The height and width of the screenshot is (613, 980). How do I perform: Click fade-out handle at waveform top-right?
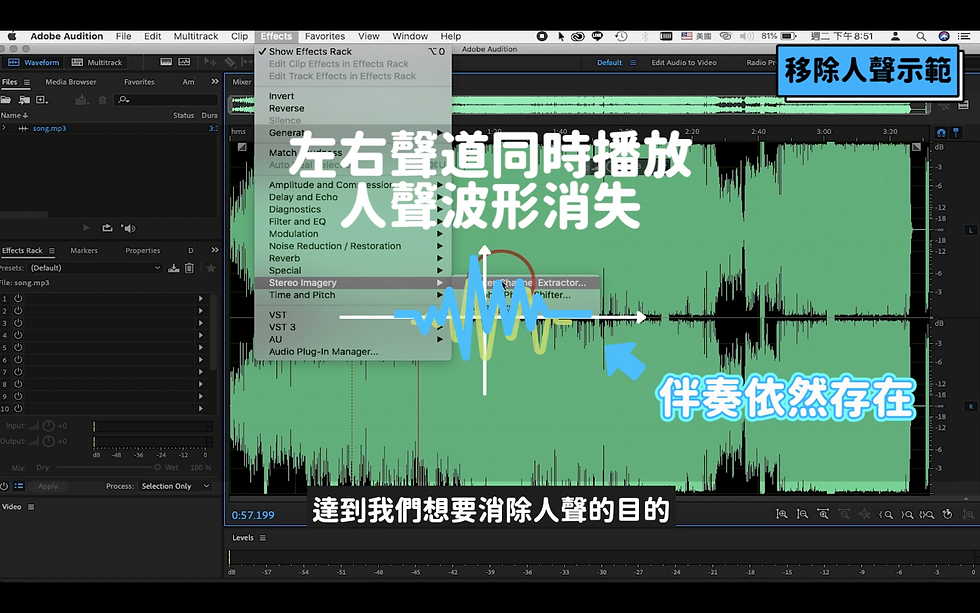click(x=916, y=147)
